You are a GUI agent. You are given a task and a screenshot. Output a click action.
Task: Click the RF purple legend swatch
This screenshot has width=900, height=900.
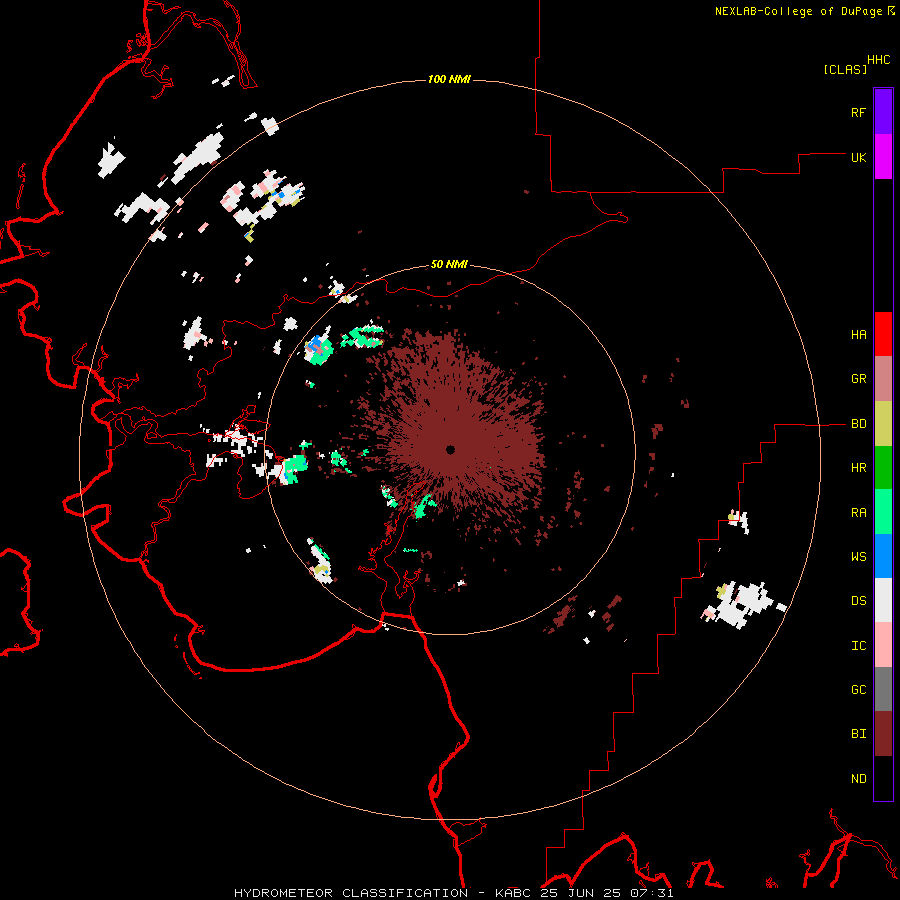coord(883,112)
